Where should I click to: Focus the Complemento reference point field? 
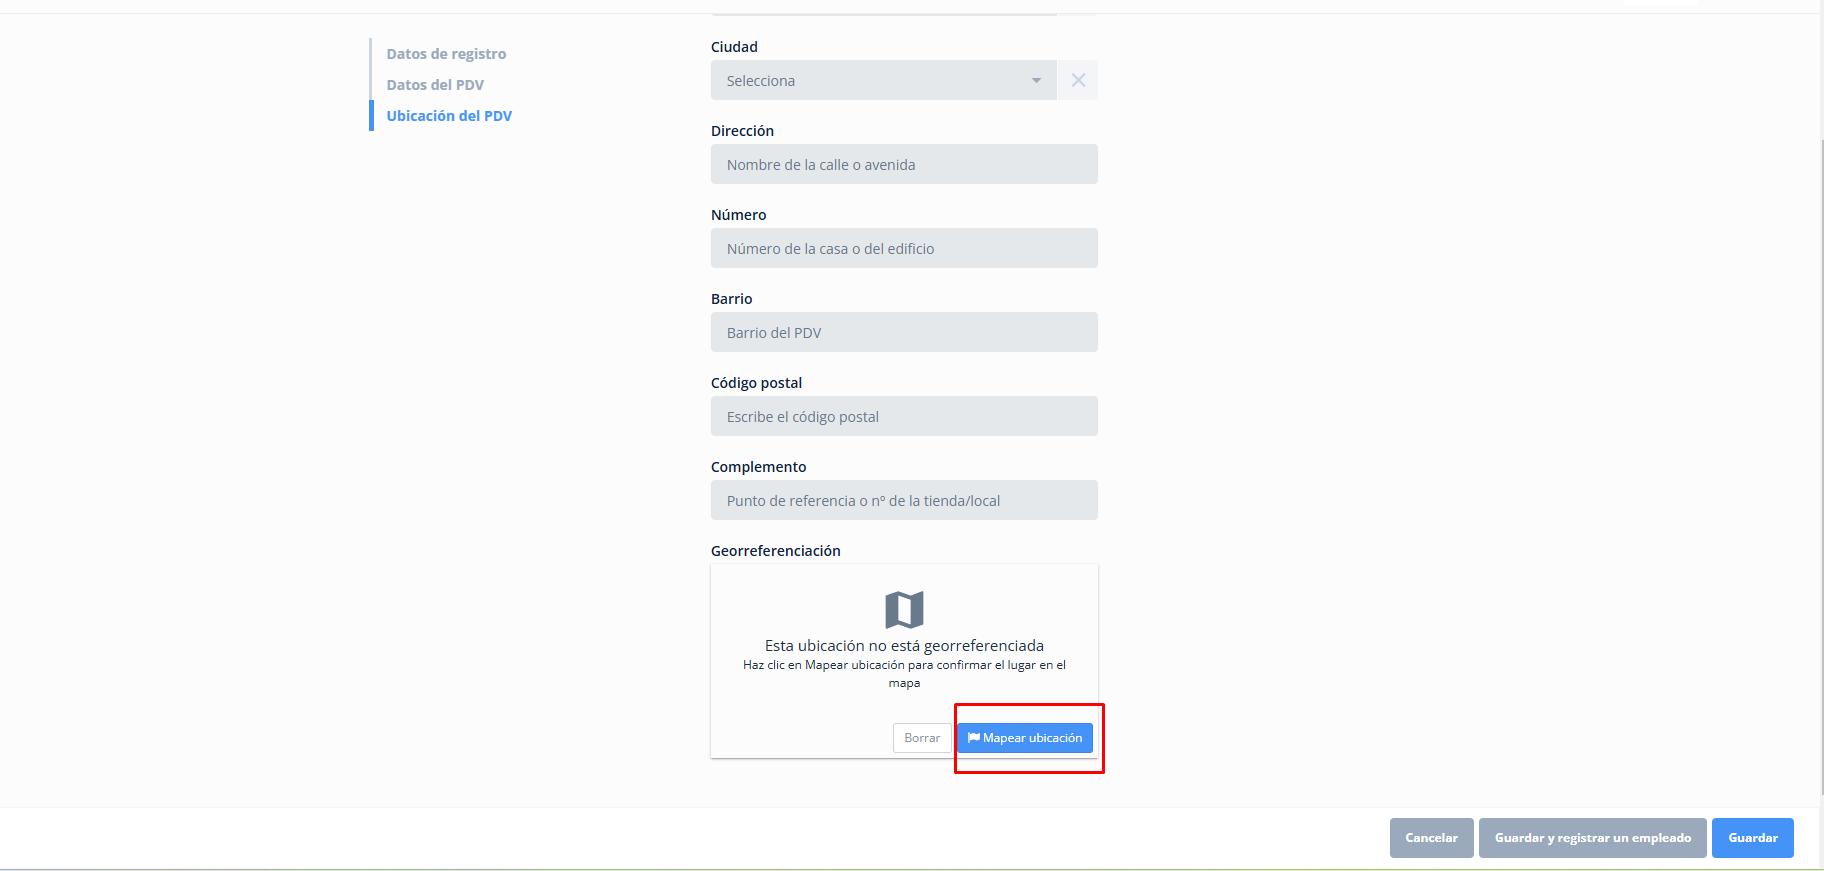click(904, 500)
